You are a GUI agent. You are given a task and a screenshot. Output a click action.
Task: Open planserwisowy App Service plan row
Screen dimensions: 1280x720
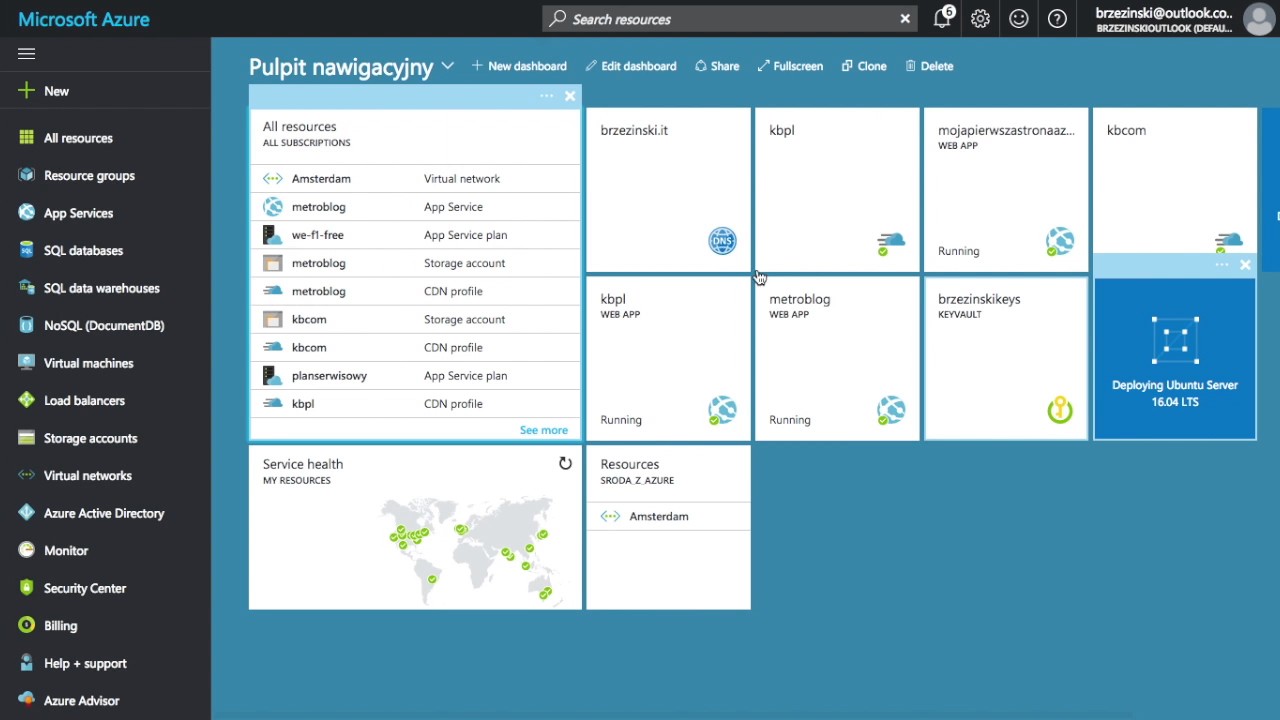(x=415, y=375)
